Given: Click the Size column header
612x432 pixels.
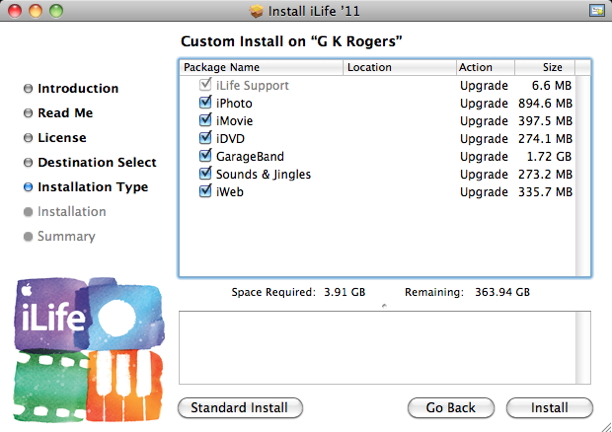Looking at the screenshot, I should pyautogui.click(x=544, y=67).
